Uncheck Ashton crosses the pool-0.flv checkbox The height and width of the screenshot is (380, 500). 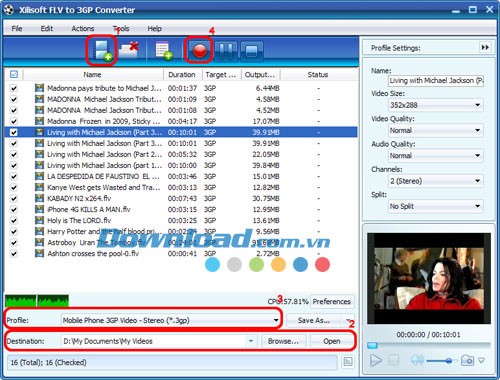(14, 253)
